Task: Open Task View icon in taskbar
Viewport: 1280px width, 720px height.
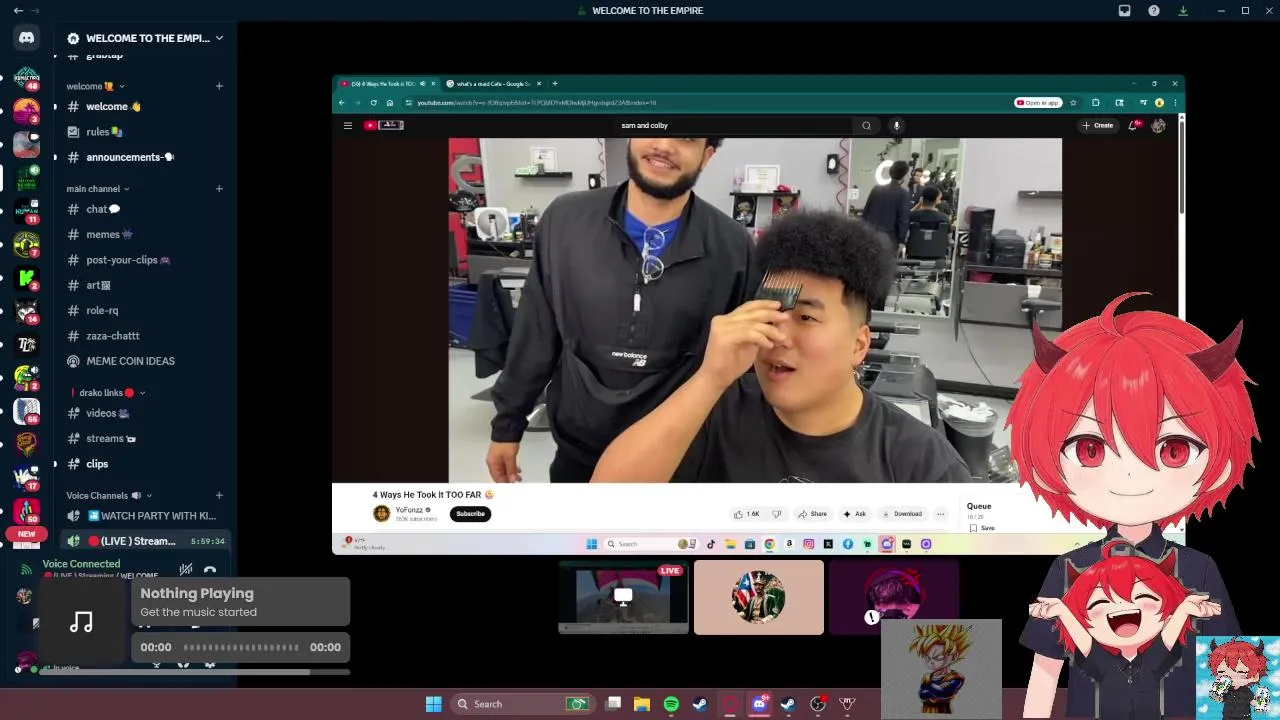Action: pyautogui.click(x=613, y=704)
